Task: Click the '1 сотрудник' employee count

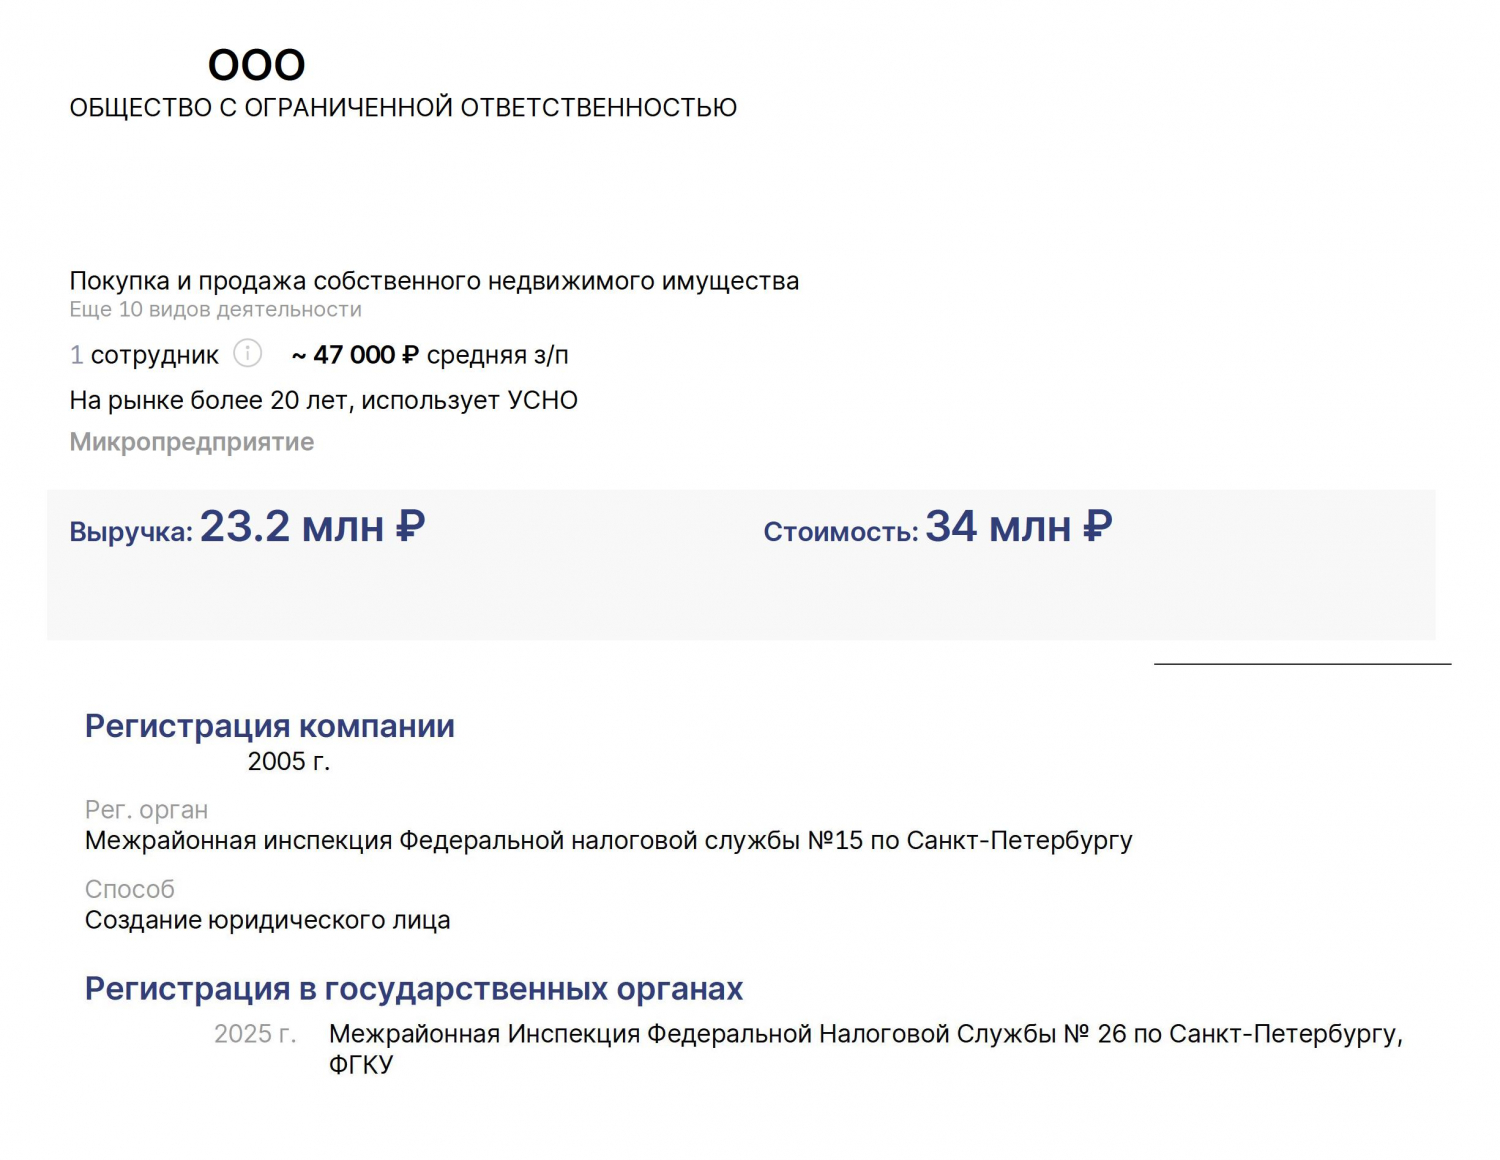Action: click(x=144, y=355)
